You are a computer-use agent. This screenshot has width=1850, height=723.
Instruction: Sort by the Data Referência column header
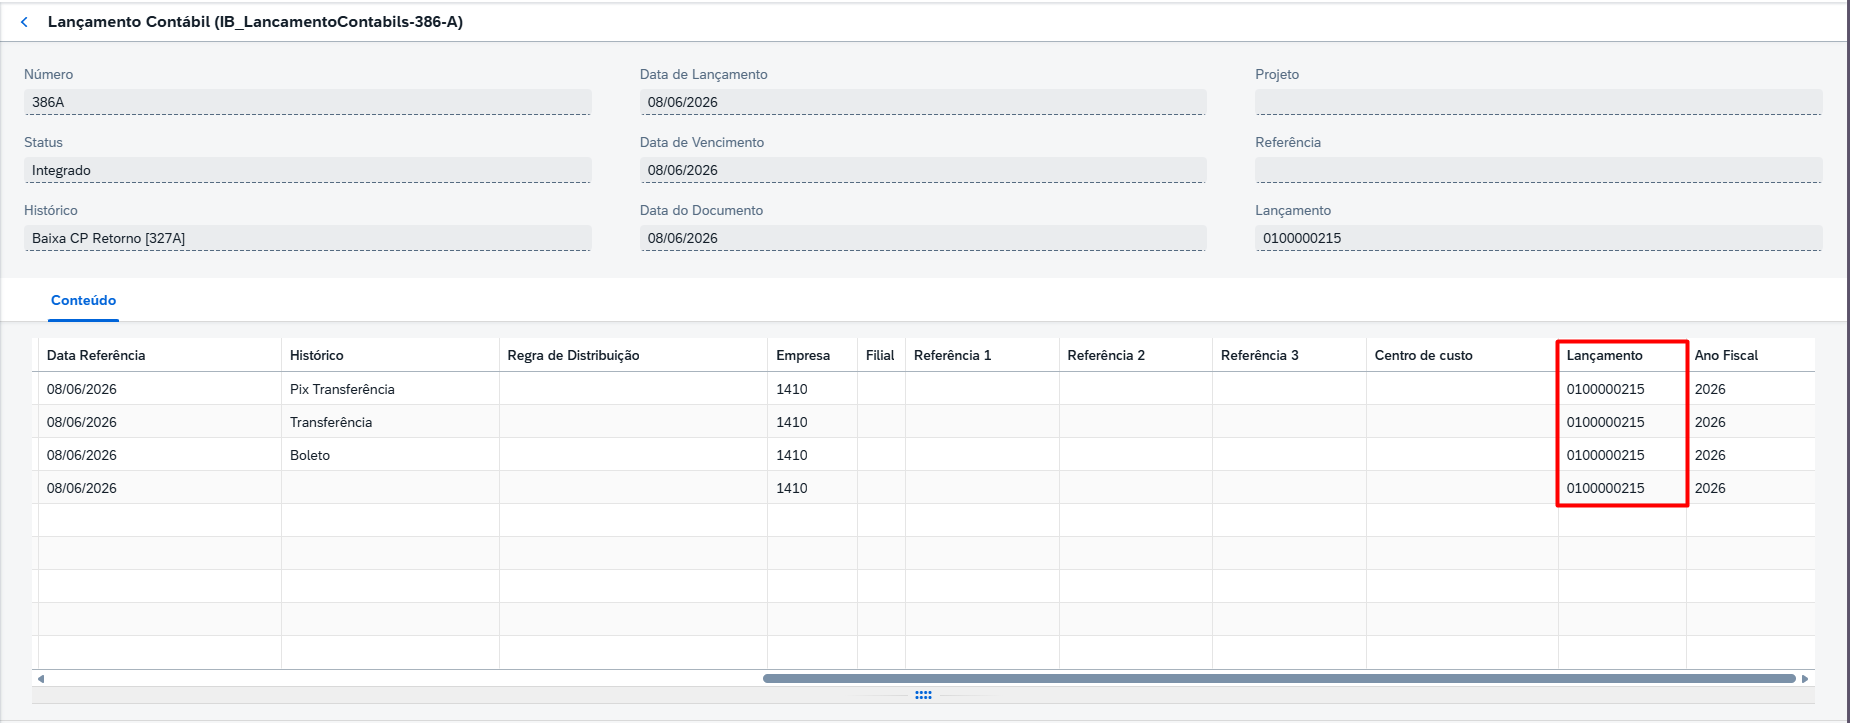point(160,355)
